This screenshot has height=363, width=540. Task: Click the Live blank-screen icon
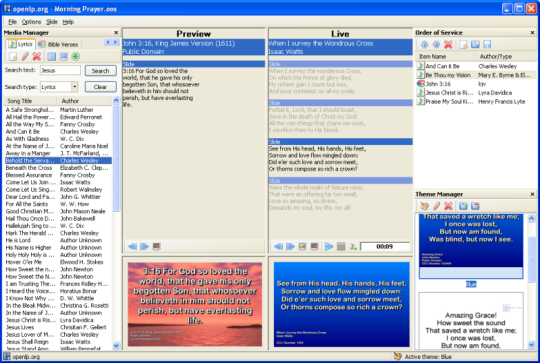[314, 247]
